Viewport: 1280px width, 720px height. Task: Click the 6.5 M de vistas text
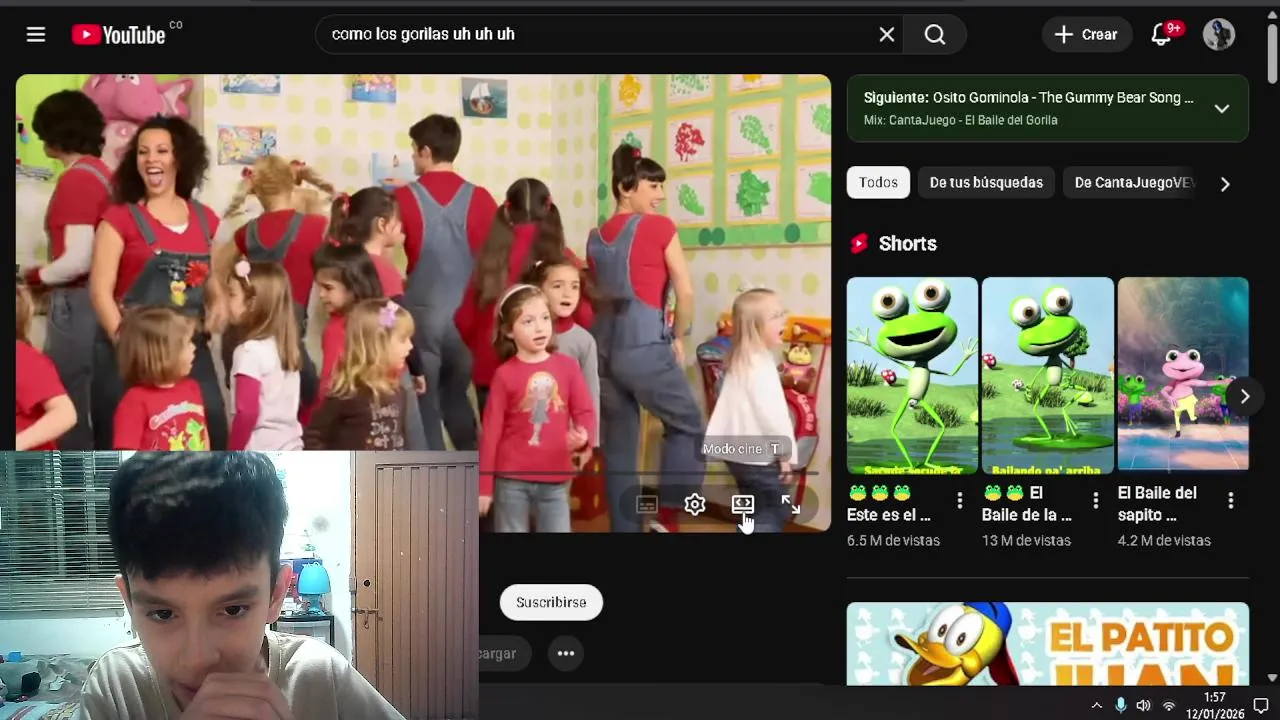893,540
